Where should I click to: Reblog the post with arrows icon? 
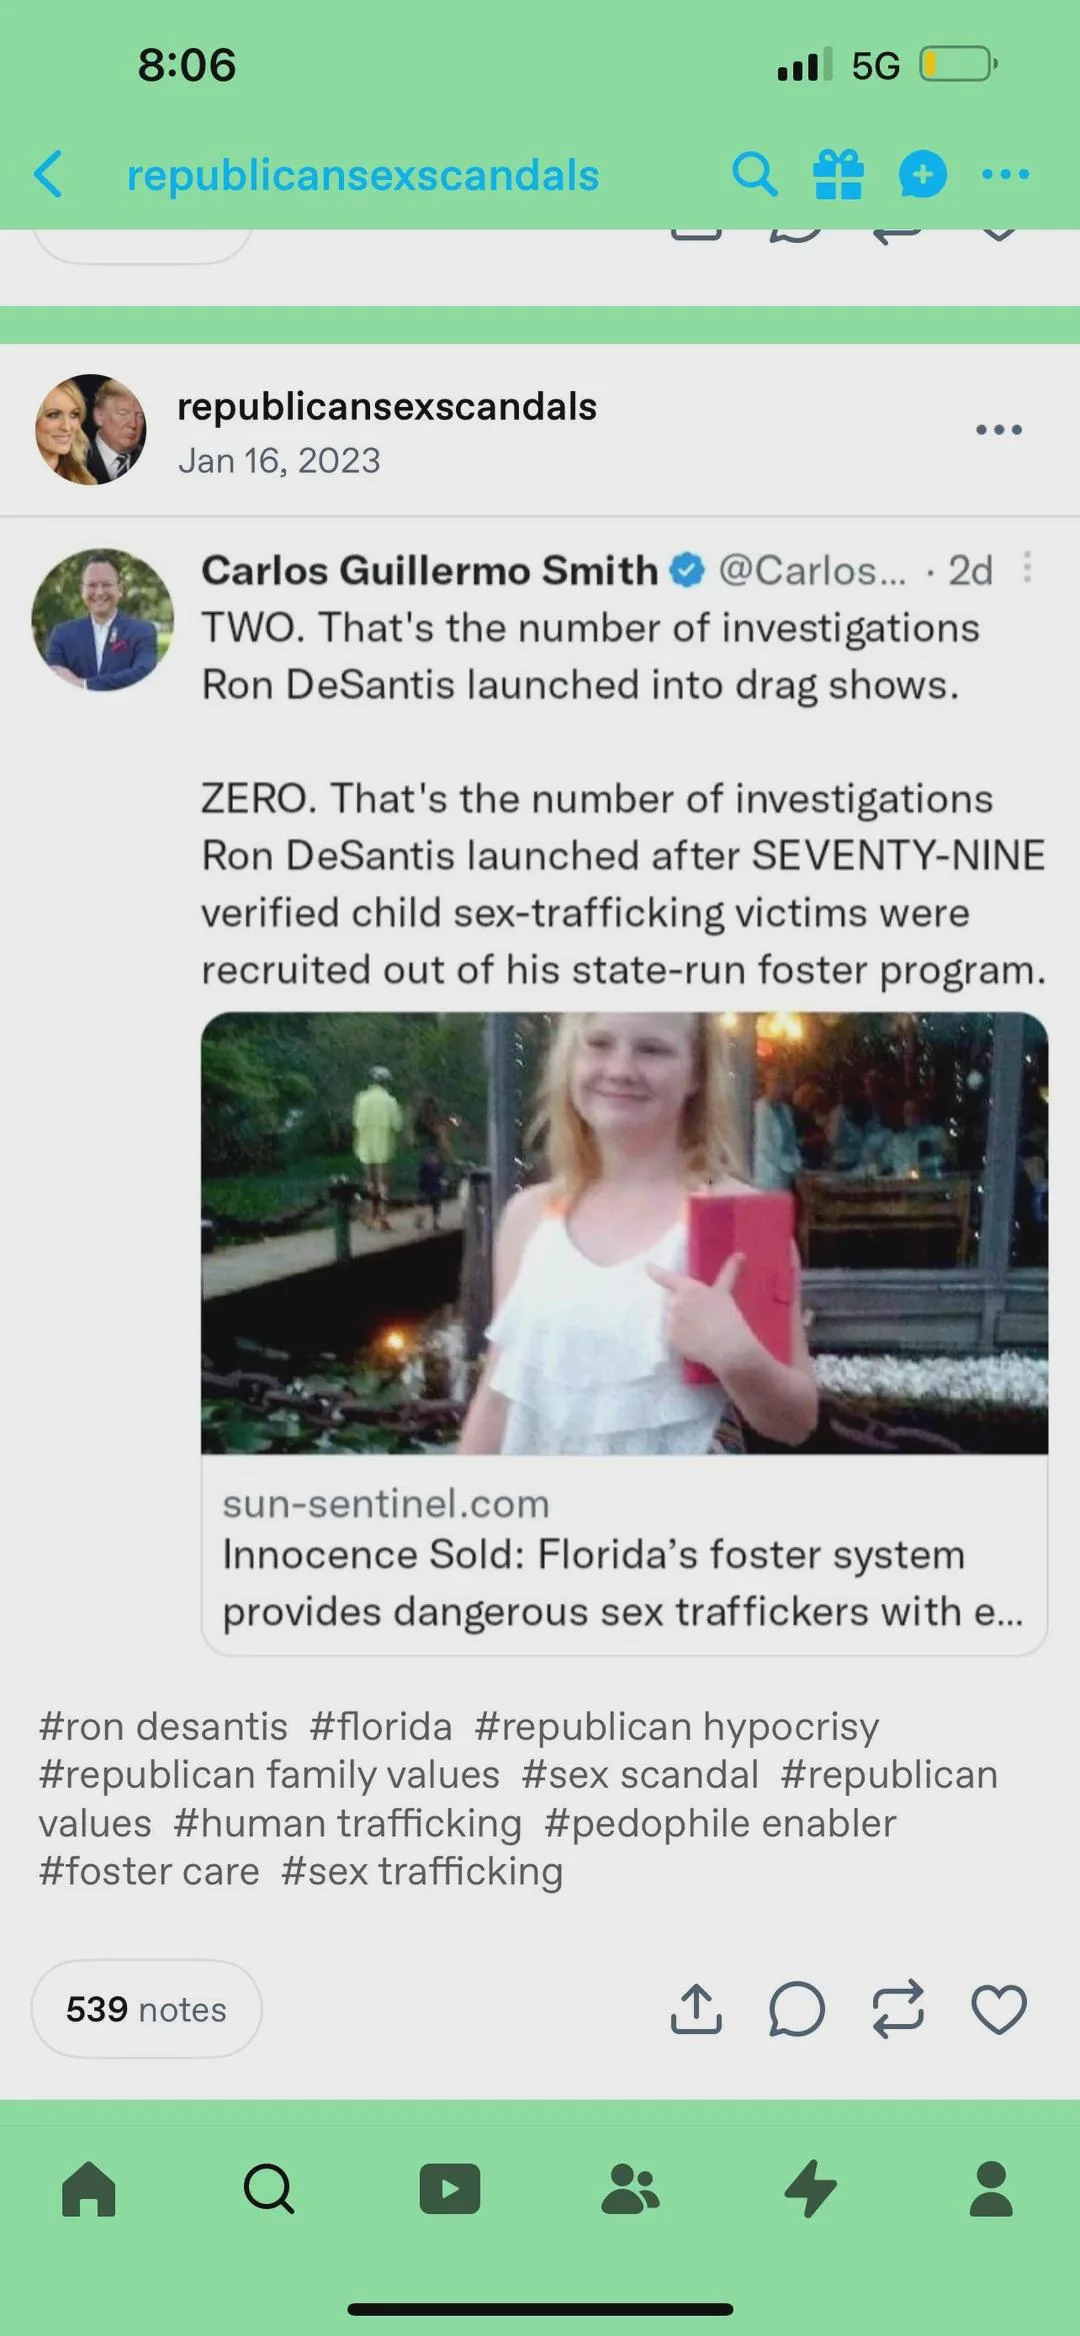pyautogui.click(x=898, y=2008)
